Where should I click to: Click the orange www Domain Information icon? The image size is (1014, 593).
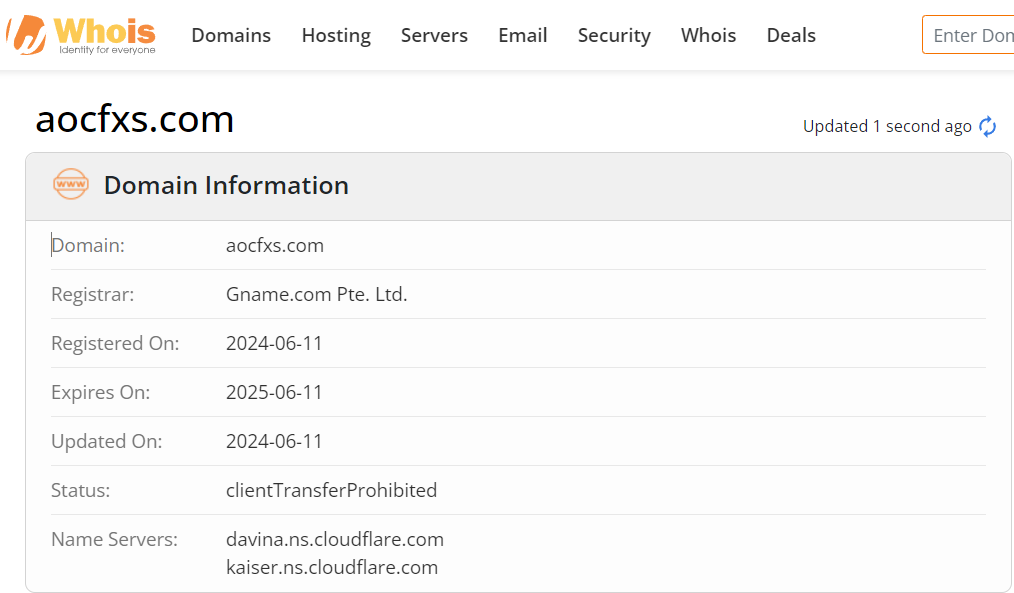(x=70, y=184)
